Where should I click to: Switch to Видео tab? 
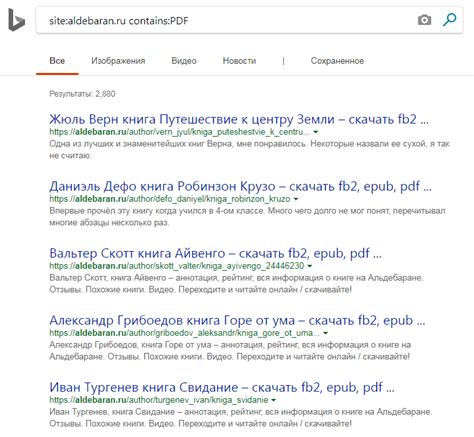tap(184, 61)
